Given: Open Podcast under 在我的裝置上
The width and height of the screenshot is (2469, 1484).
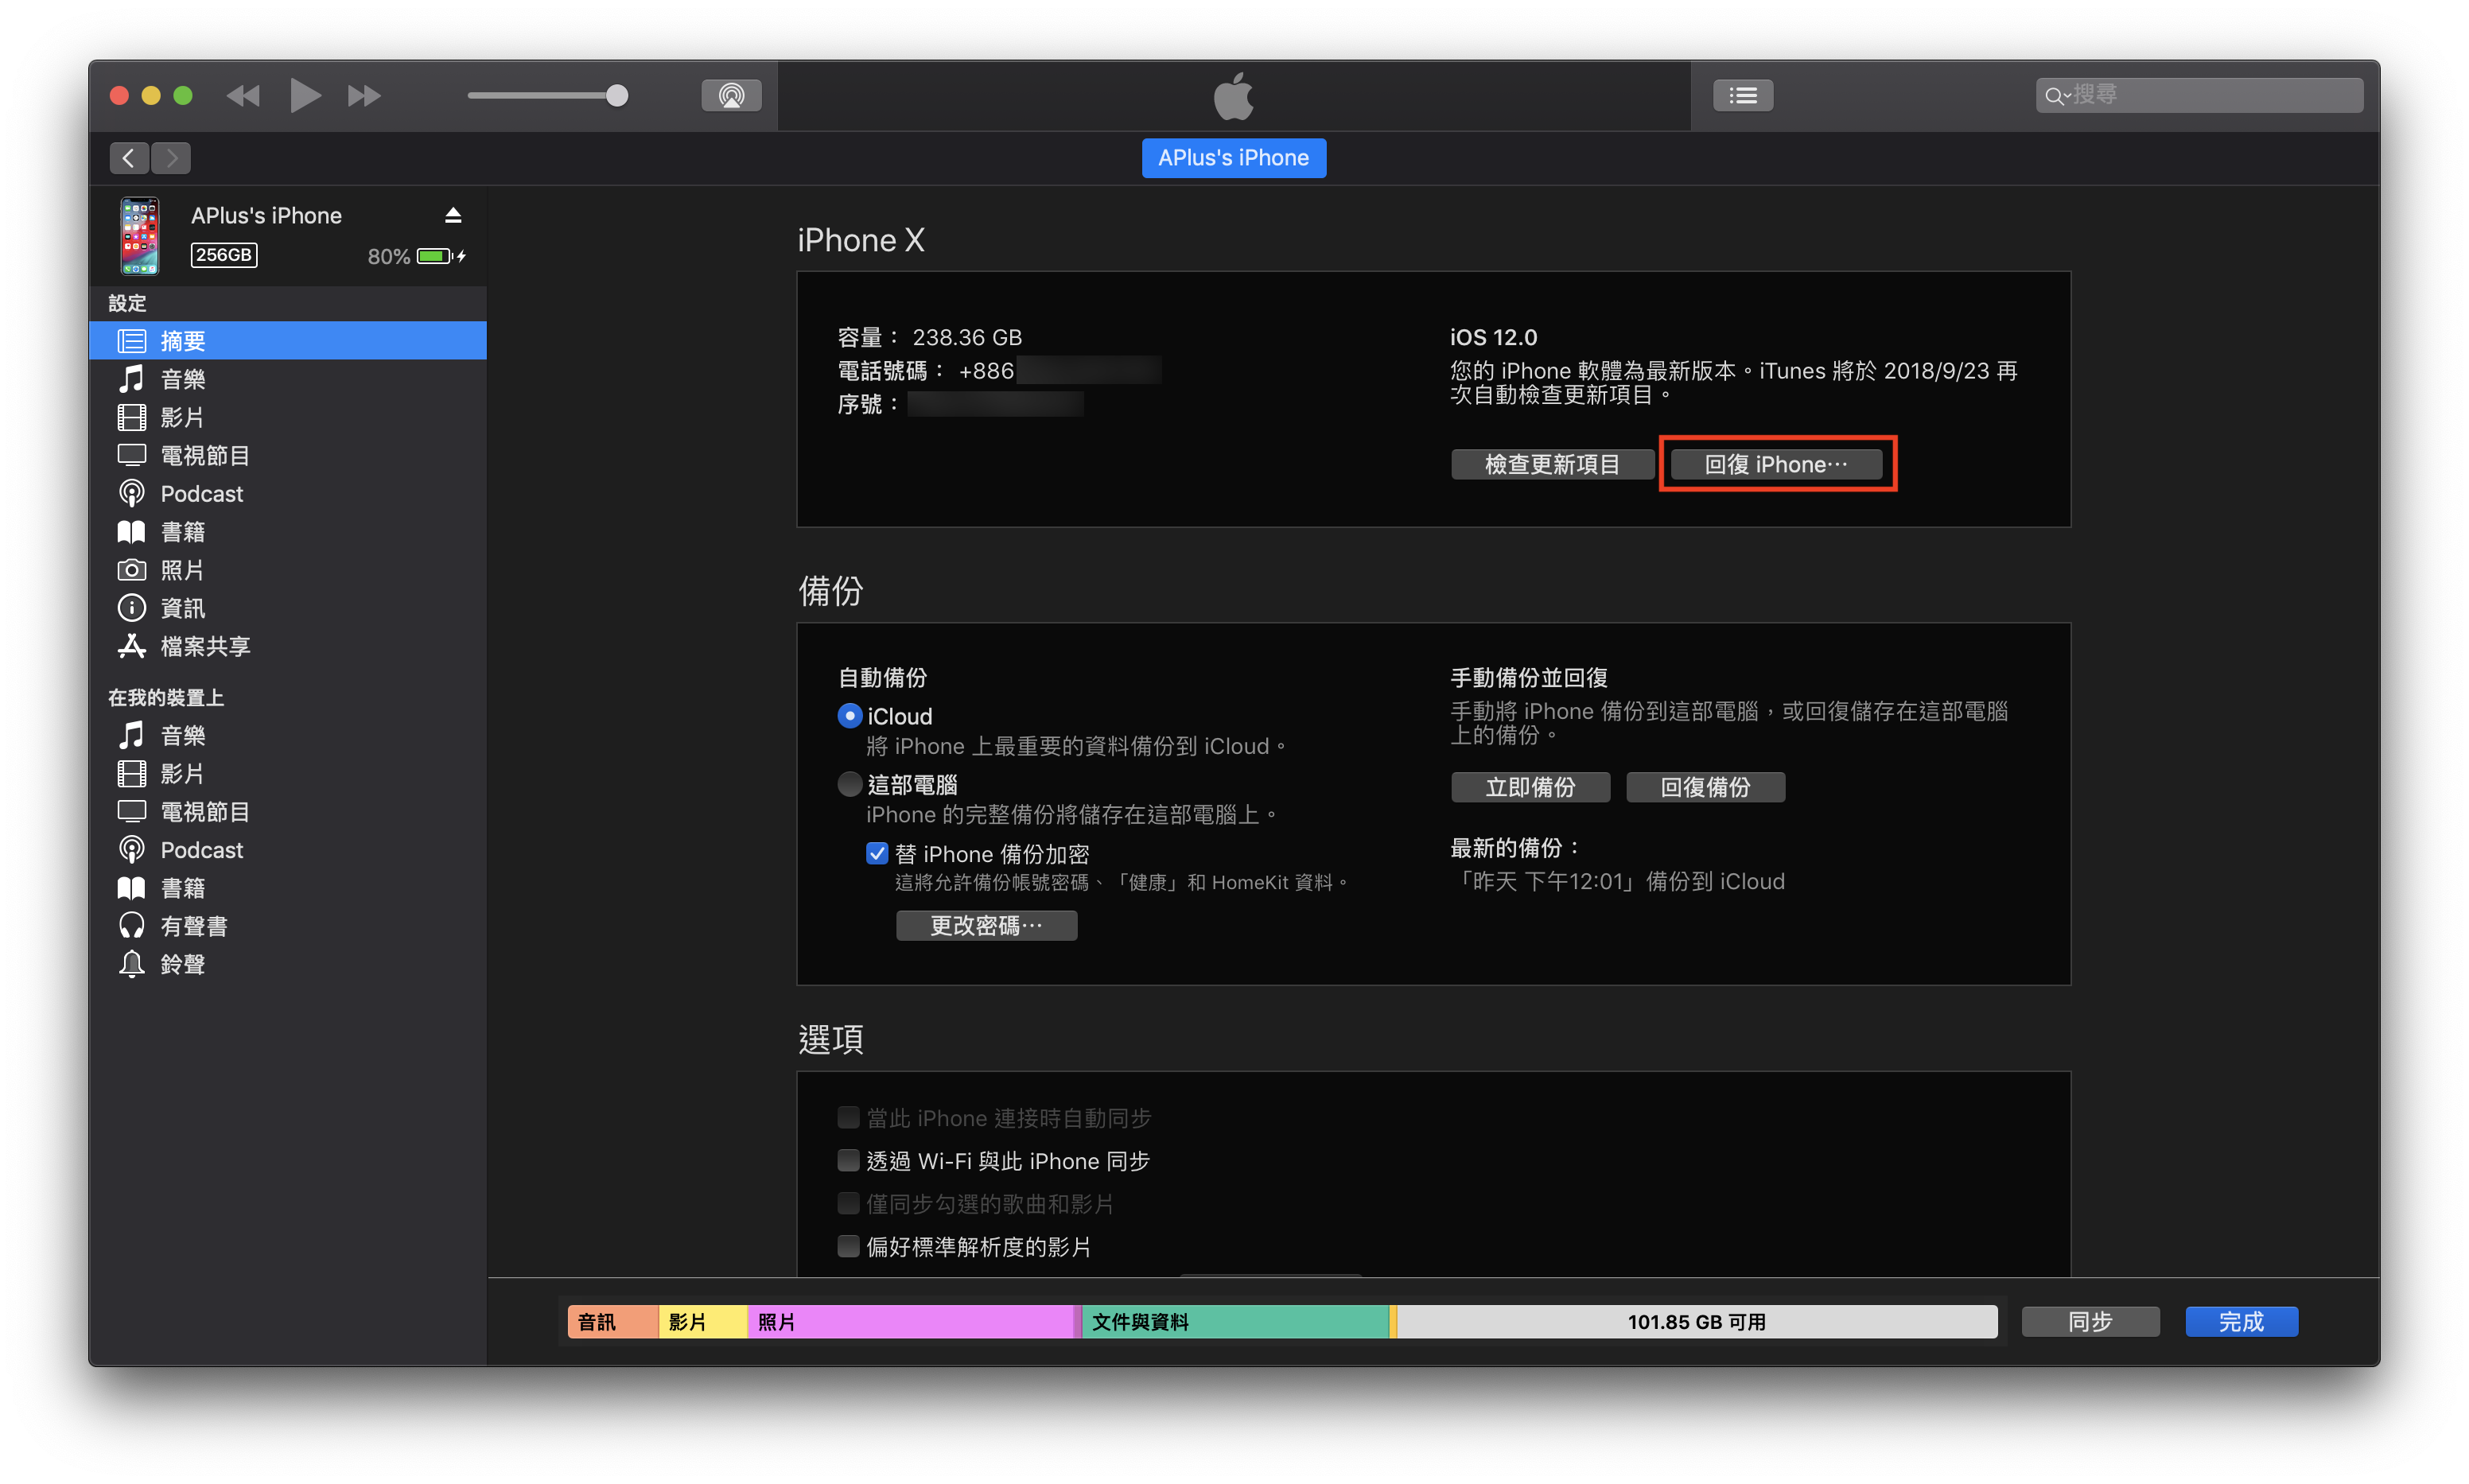Looking at the screenshot, I should coord(288,850).
